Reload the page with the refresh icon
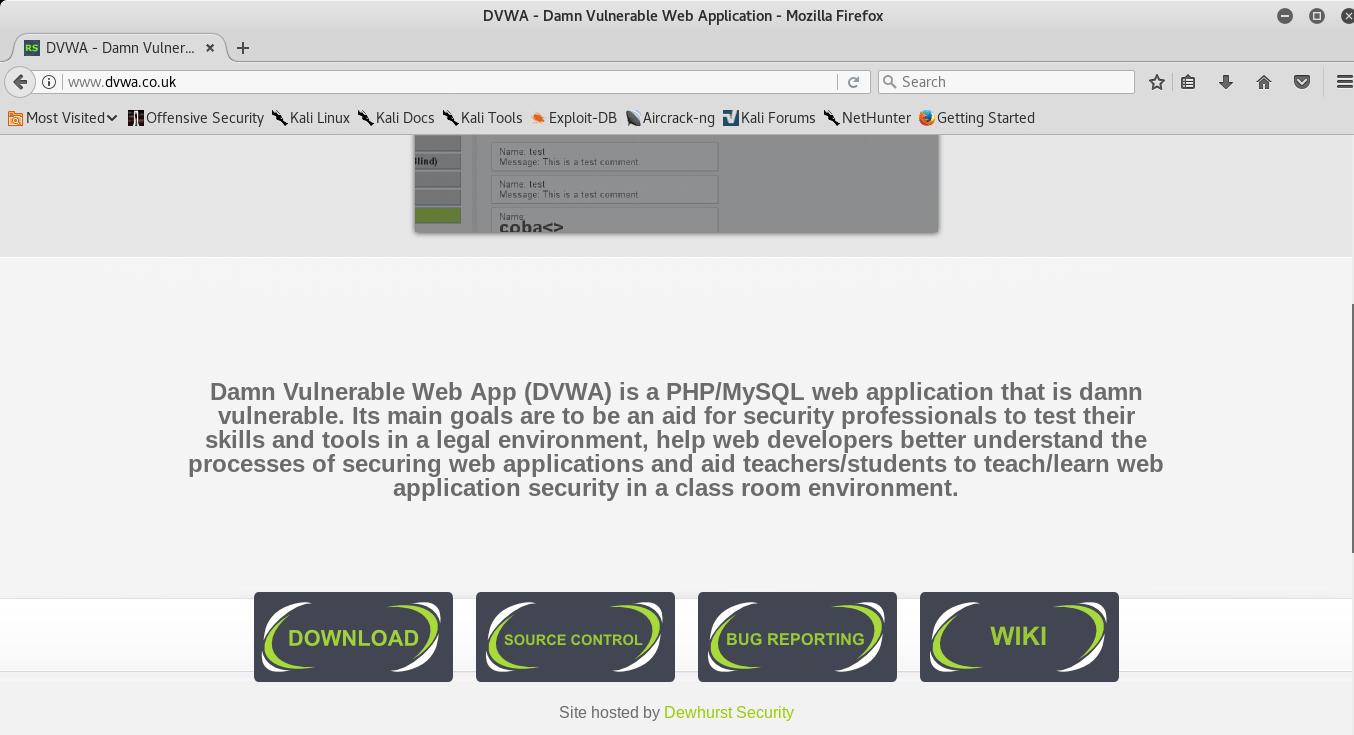Image resolution: width=1354 pixels, height=735 pixels. pos(853,82)
